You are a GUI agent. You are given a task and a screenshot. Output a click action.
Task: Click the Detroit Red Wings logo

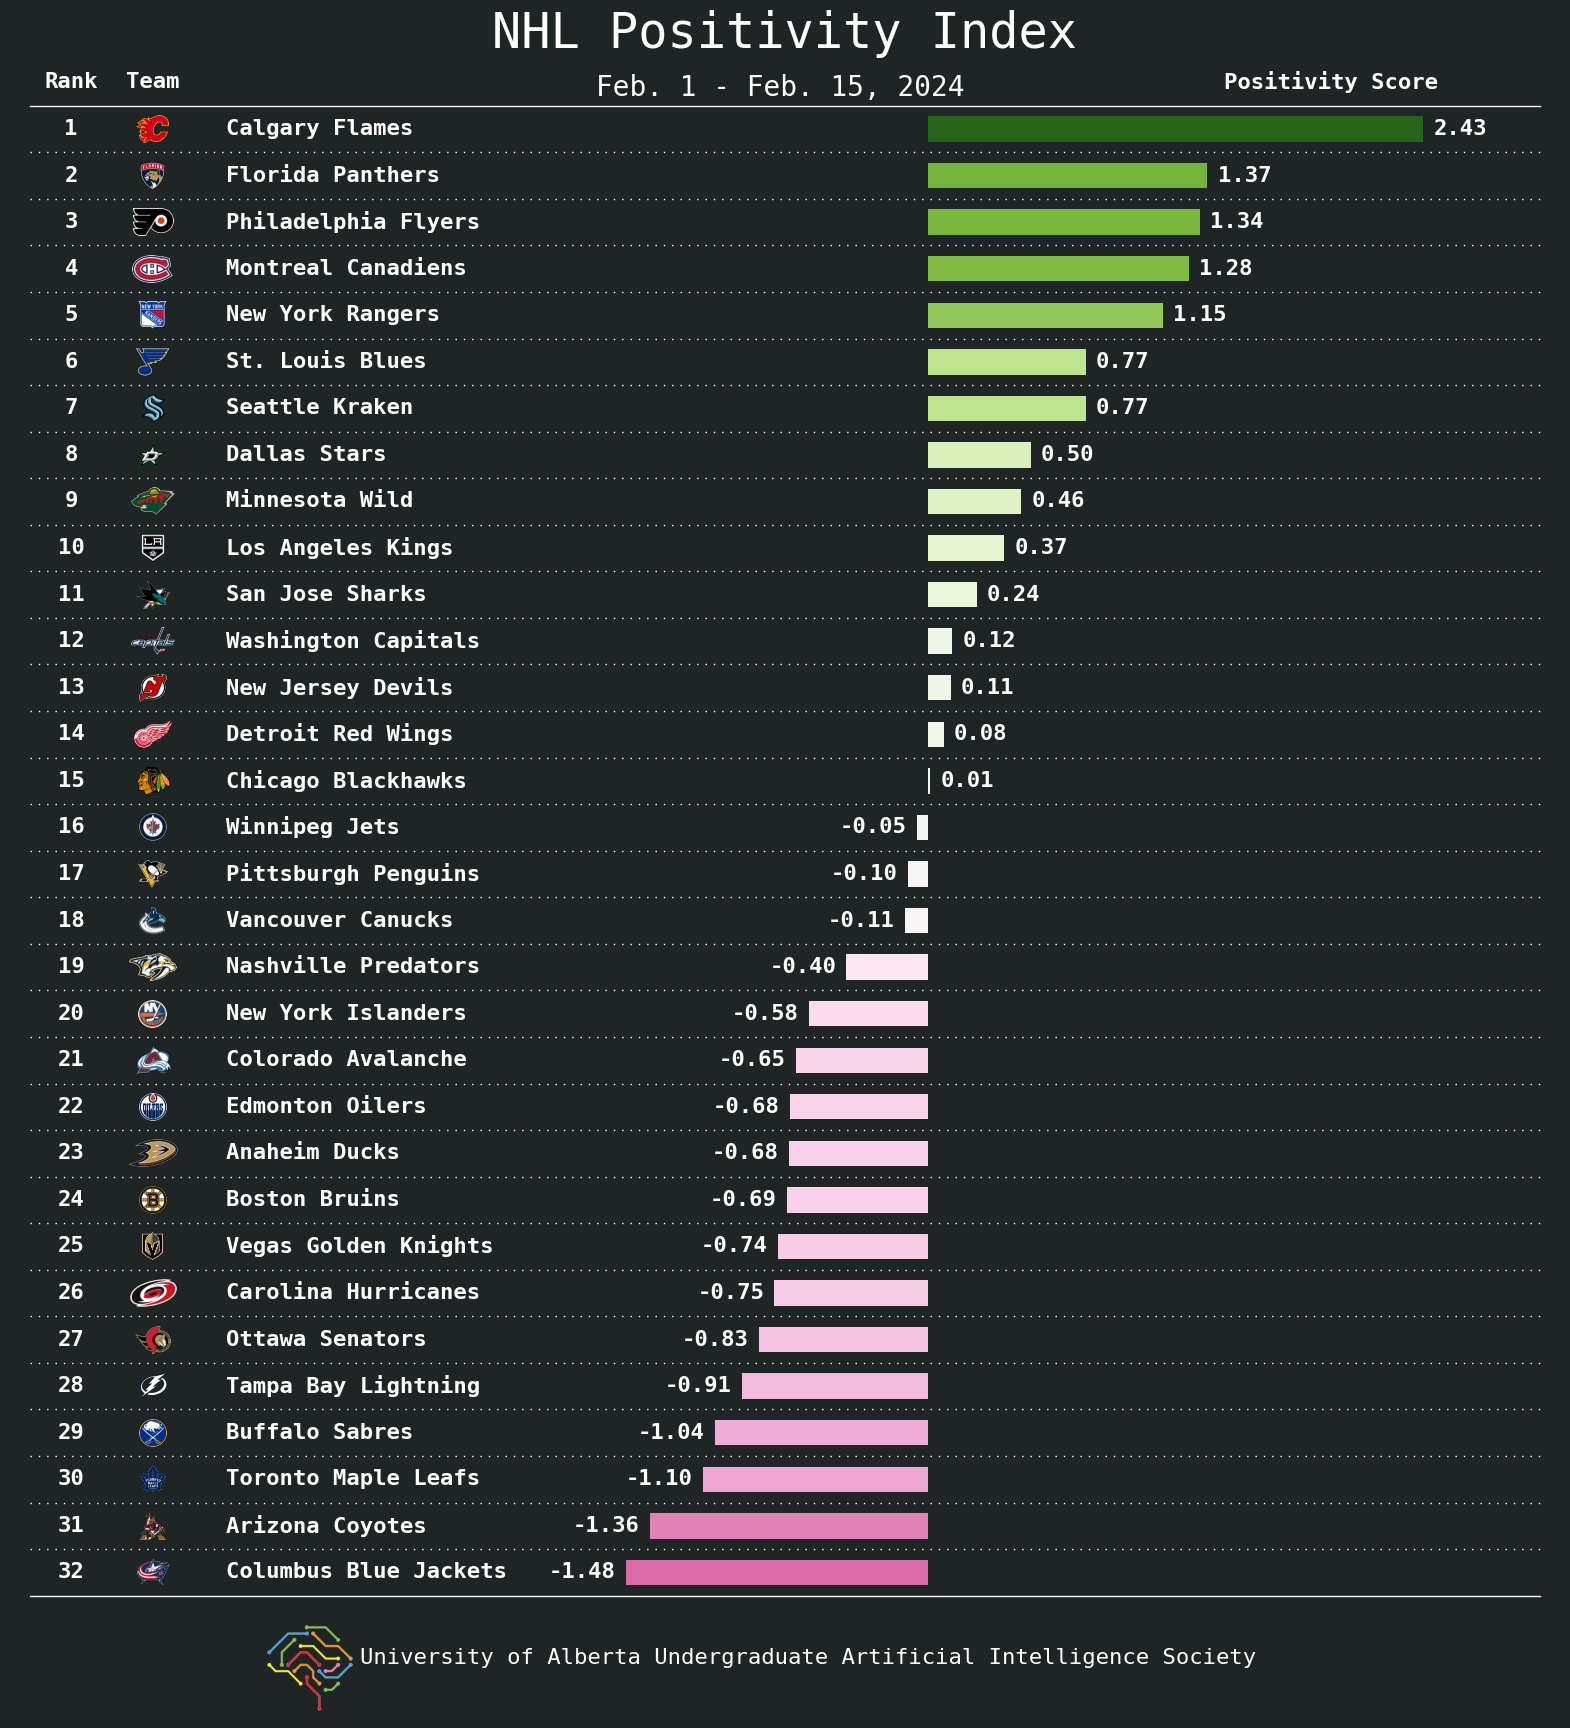(x=153, y=734)
